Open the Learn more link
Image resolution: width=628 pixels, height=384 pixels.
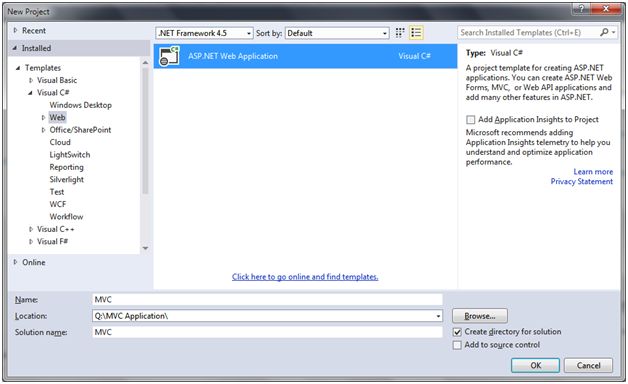593,172
